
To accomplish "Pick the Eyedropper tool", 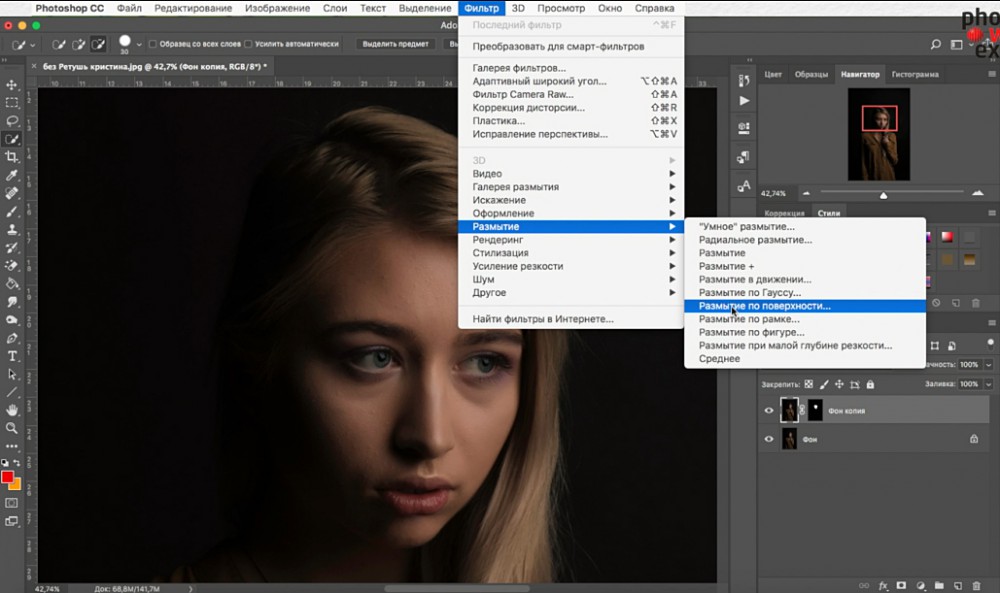I will (x=12, y=175).
